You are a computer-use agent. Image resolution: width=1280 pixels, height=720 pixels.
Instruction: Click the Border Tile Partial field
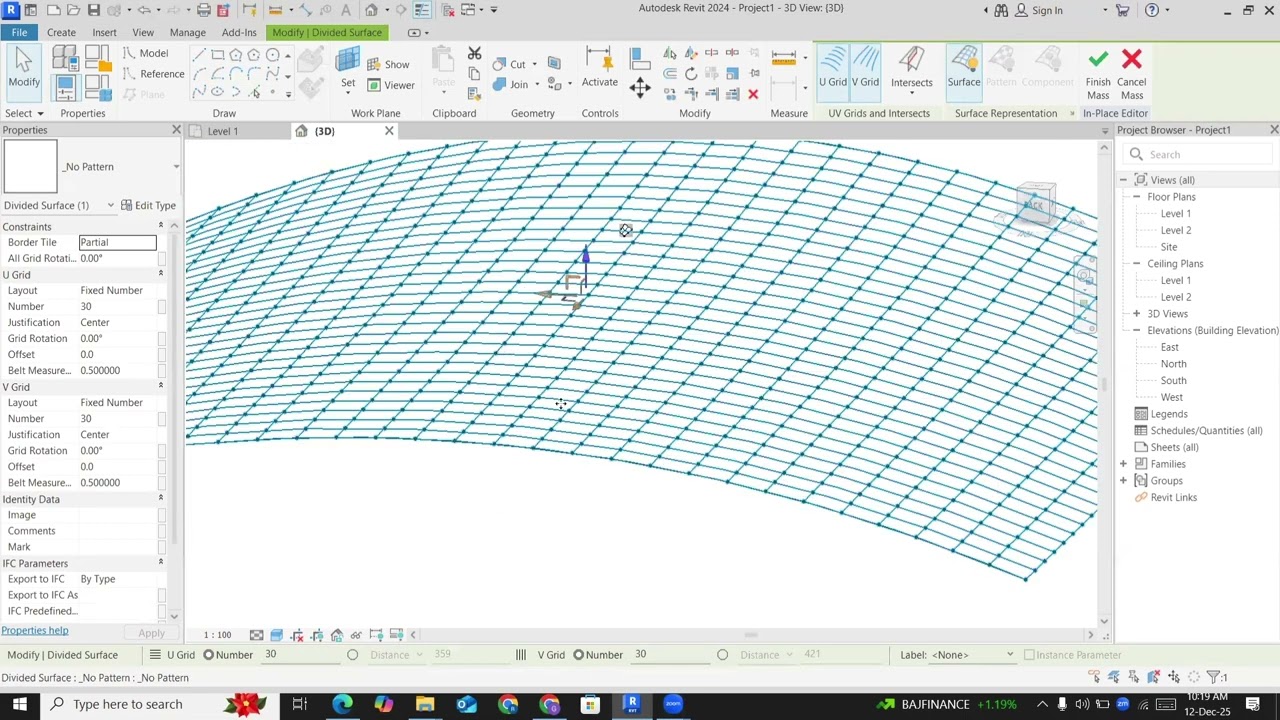(x=118, y=242)
